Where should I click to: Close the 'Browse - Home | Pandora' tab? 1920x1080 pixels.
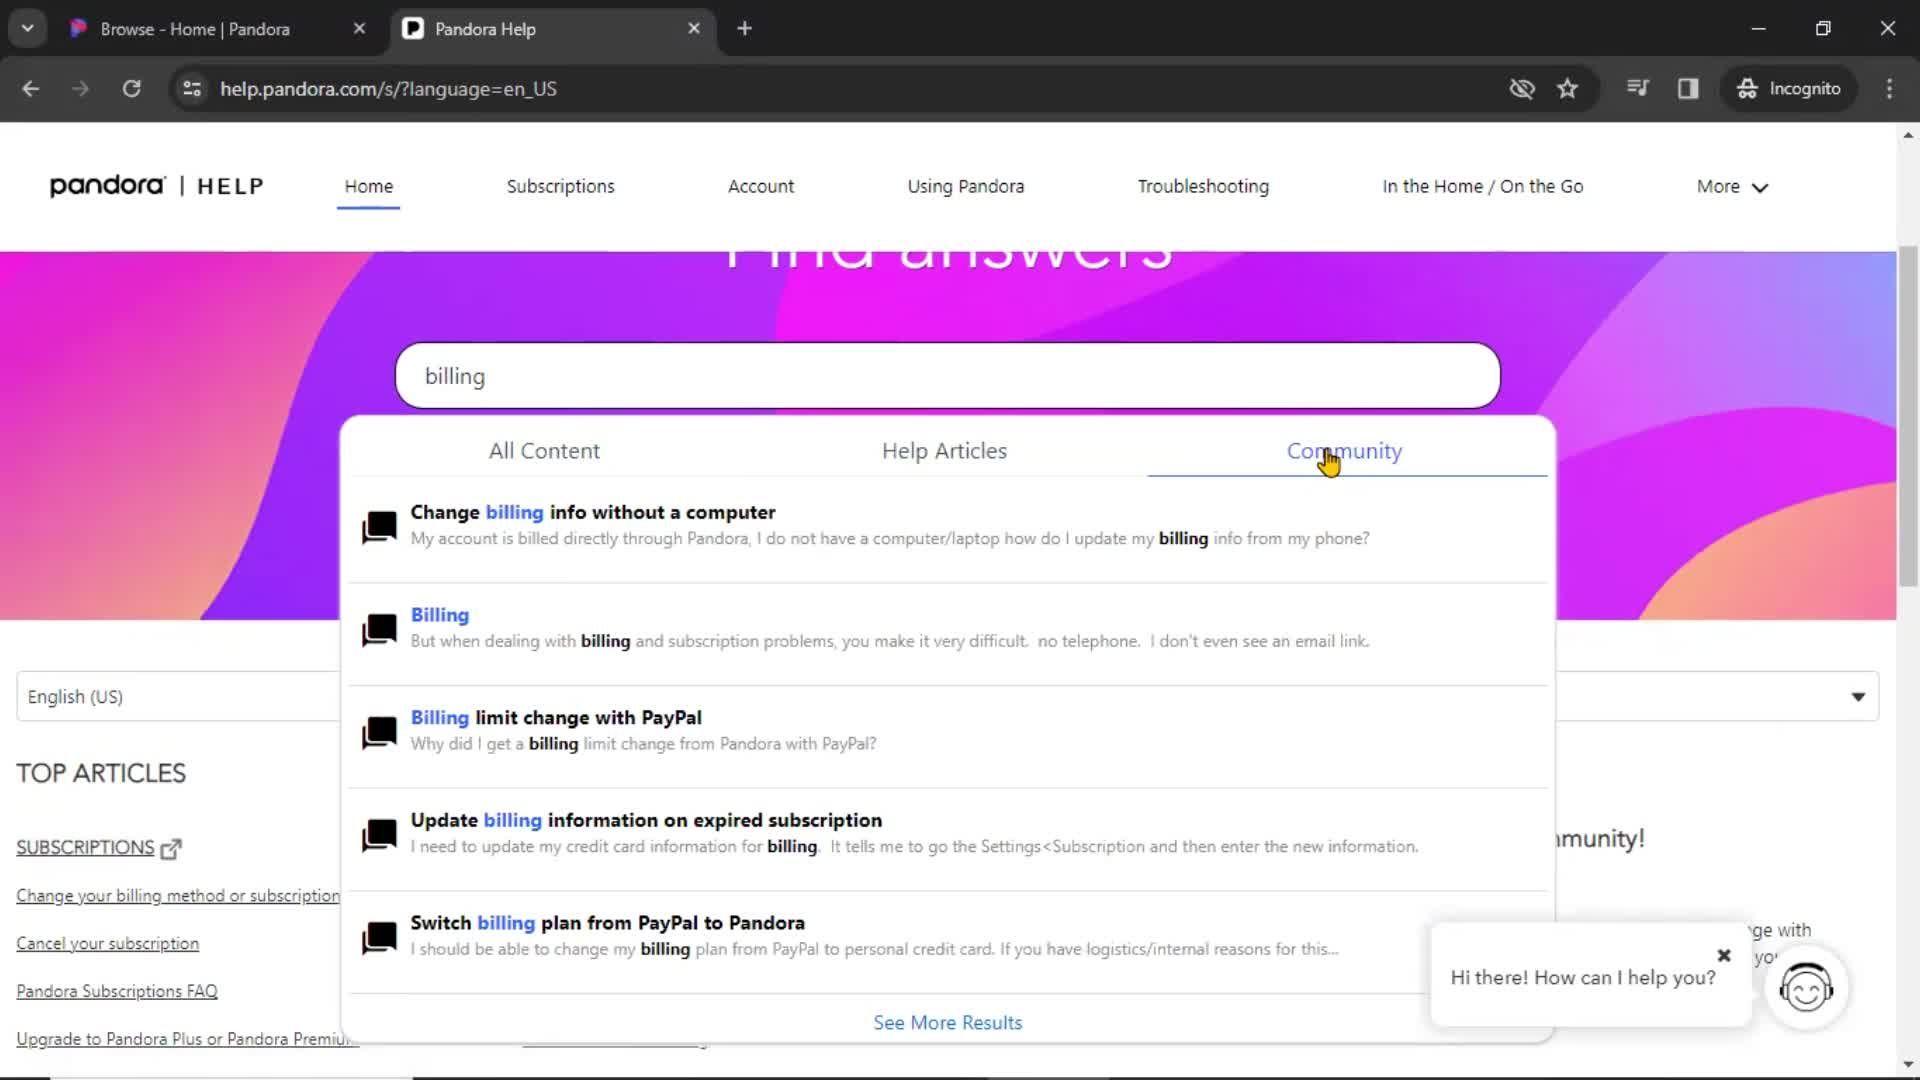359,28
